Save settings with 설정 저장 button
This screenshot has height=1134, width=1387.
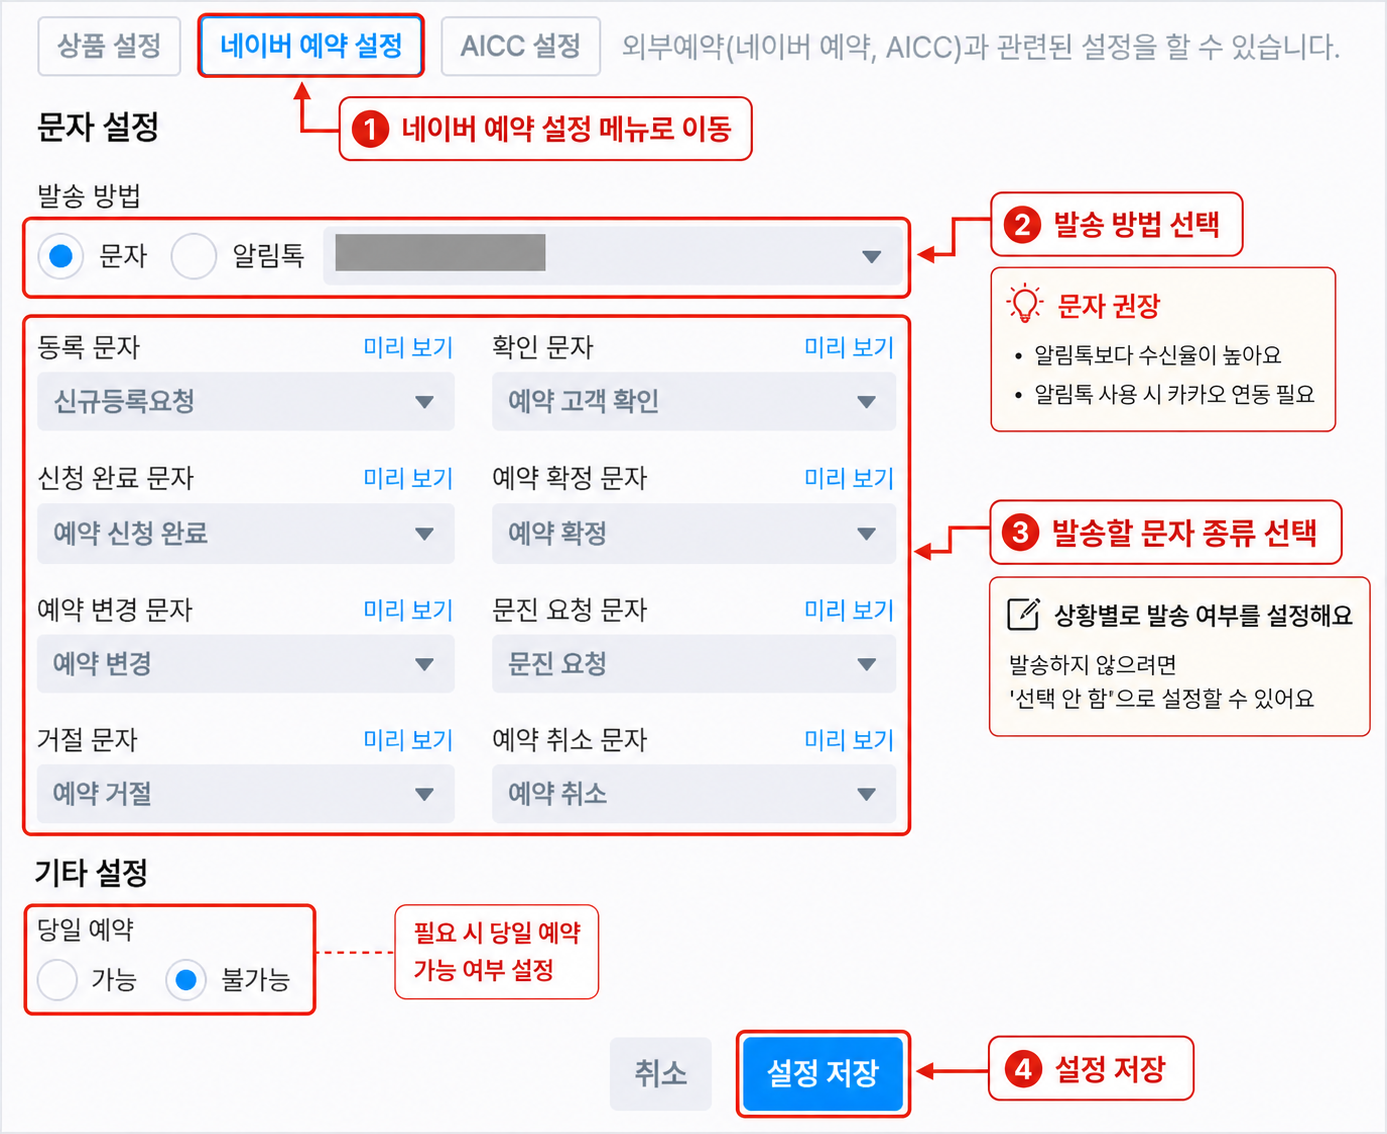(x=823, y=1074)
